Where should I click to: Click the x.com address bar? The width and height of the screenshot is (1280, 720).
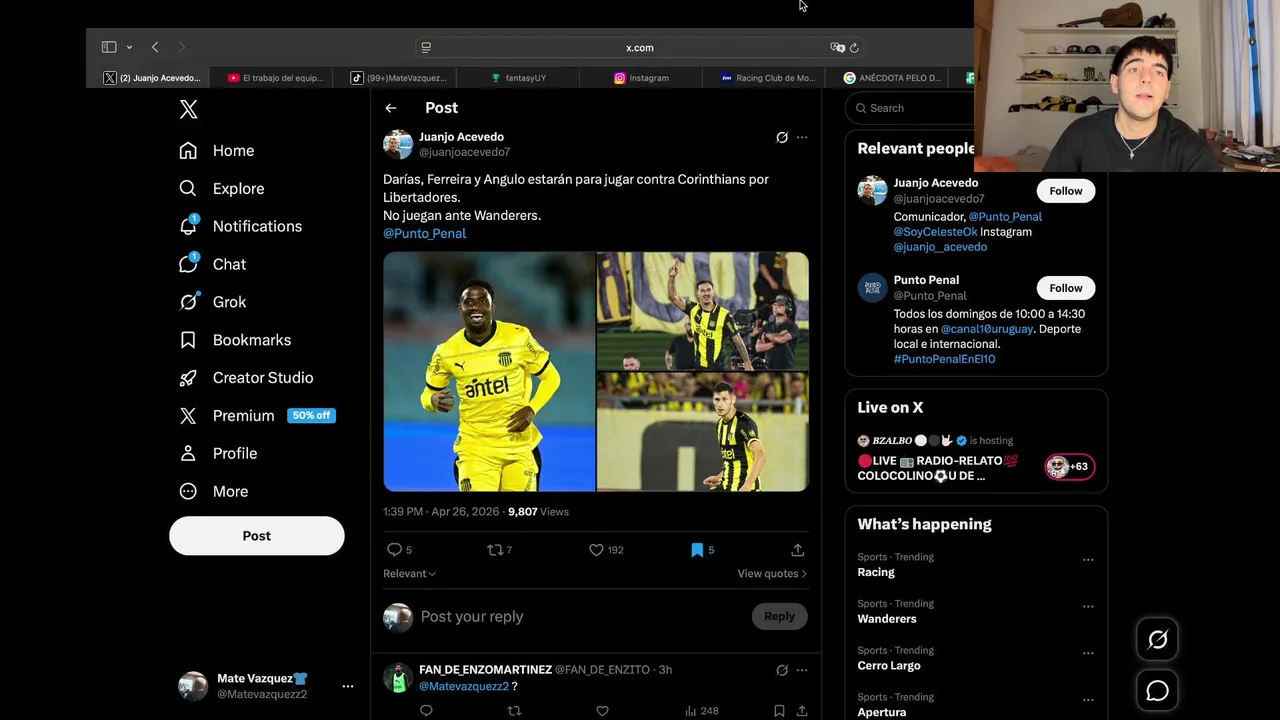point(640,47)
